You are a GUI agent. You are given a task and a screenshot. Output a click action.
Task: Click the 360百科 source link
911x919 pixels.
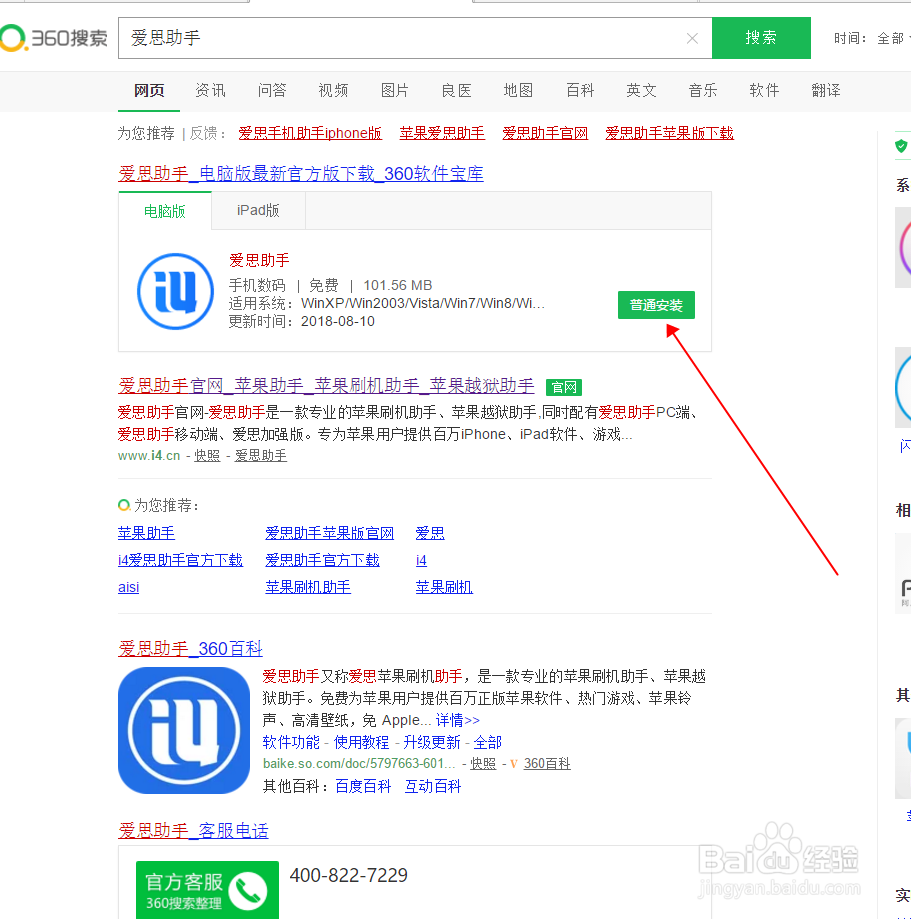tap(547, 764)
